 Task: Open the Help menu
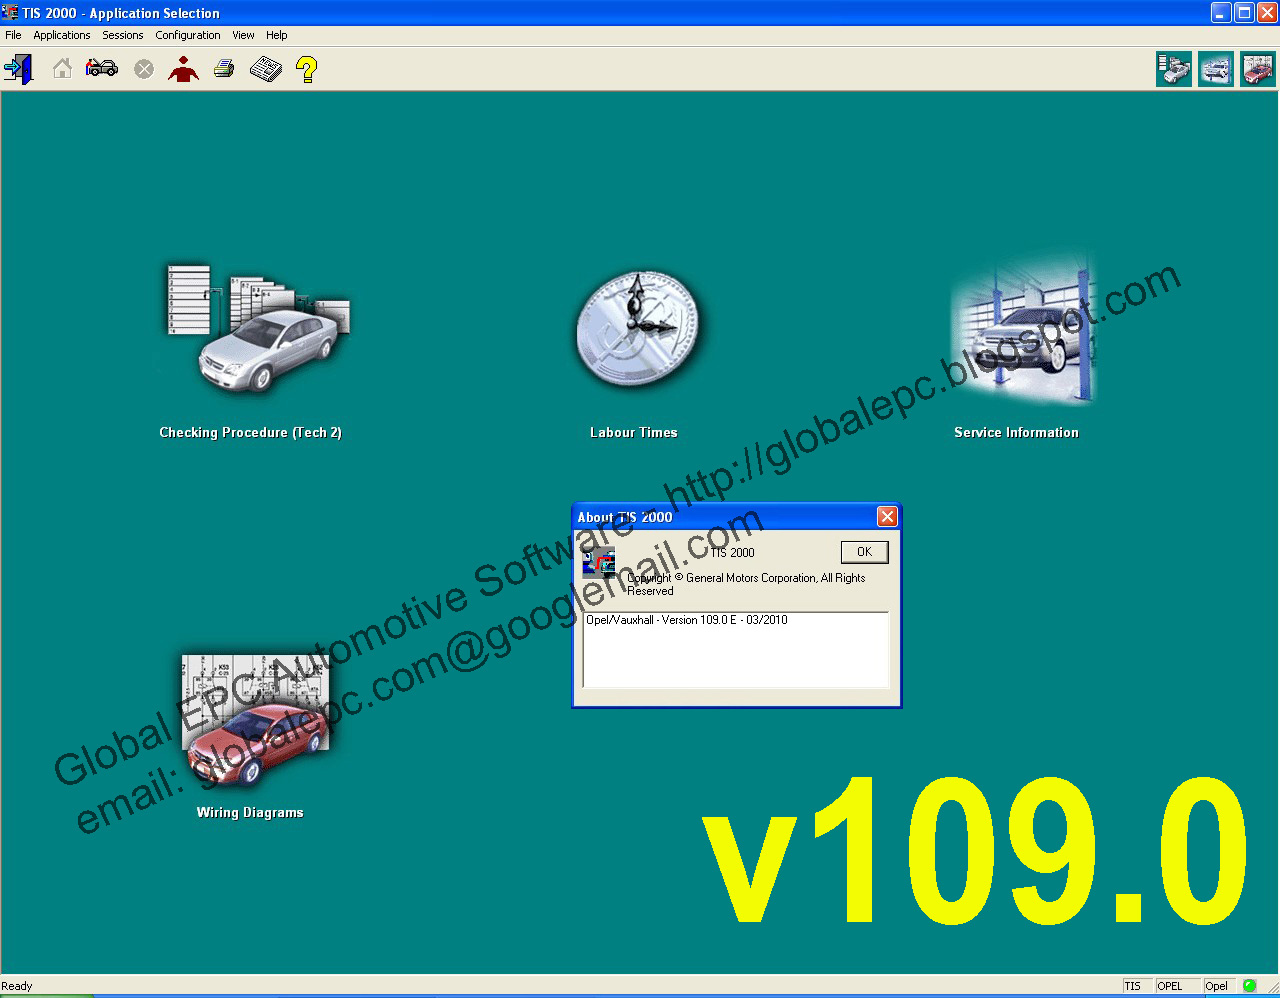(277, 35)
